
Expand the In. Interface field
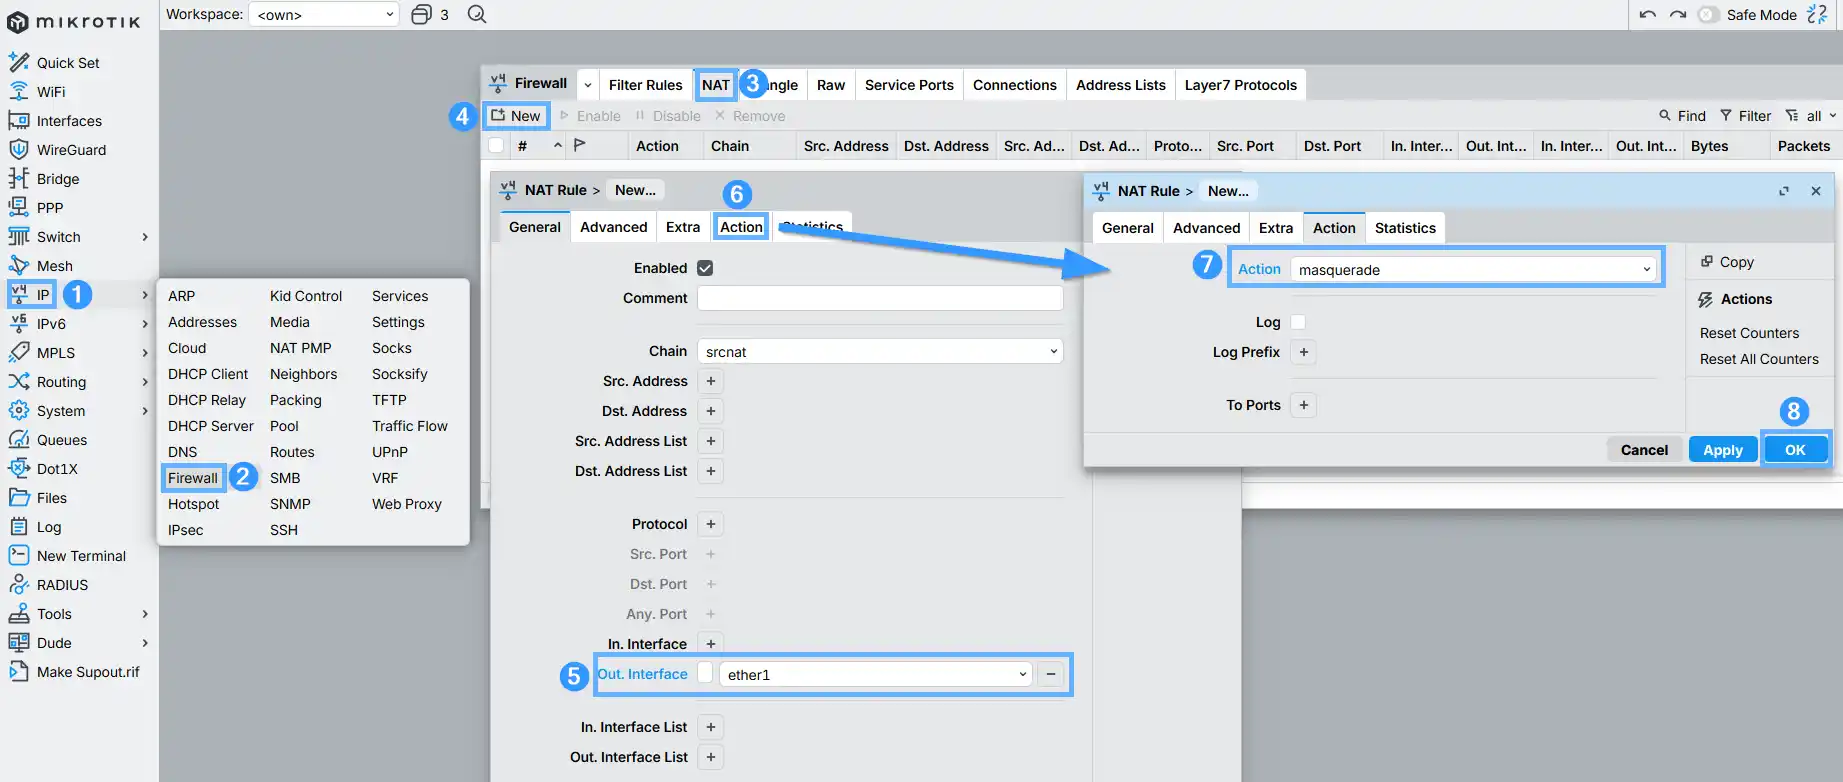click(711, 644)
